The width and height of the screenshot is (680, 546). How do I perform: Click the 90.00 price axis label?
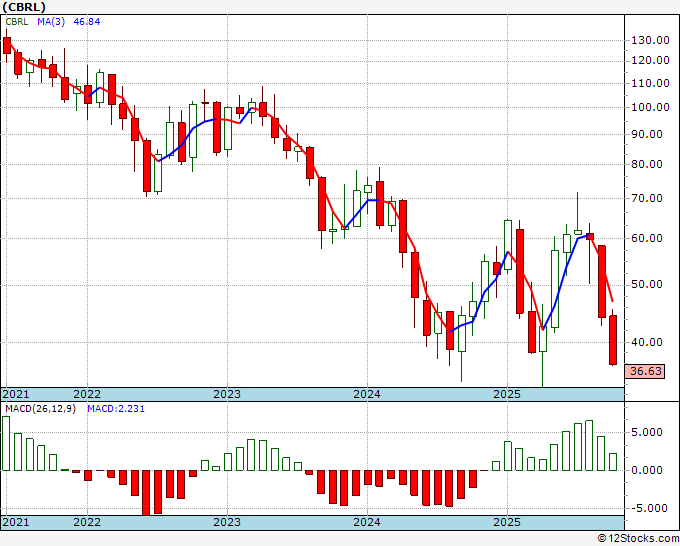pos(647,134)
